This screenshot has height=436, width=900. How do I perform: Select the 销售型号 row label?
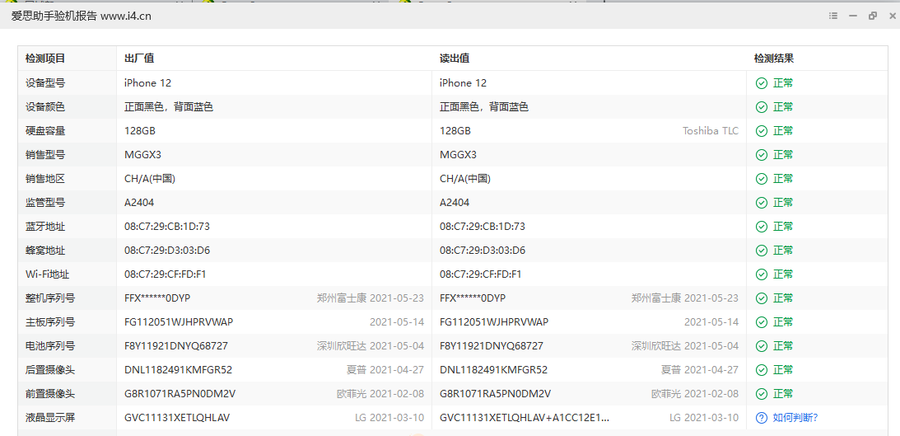coord(45,155)
